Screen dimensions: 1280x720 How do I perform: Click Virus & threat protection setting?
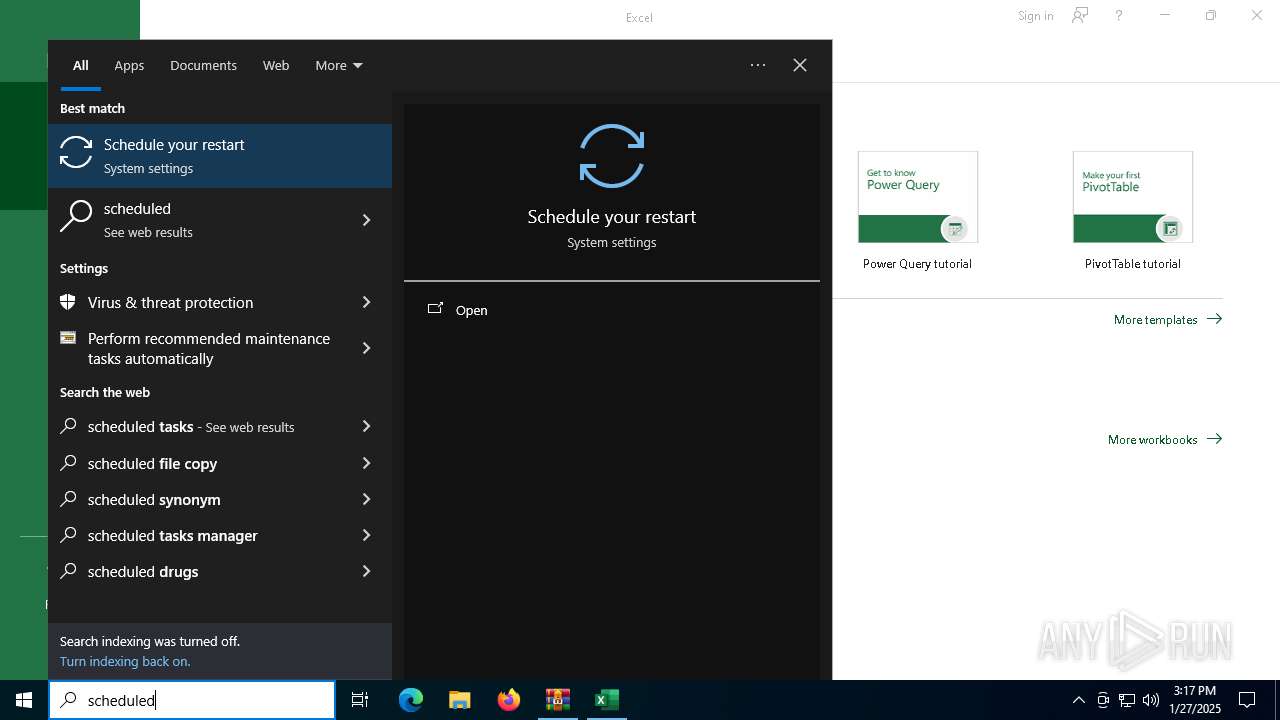(220, 302)
